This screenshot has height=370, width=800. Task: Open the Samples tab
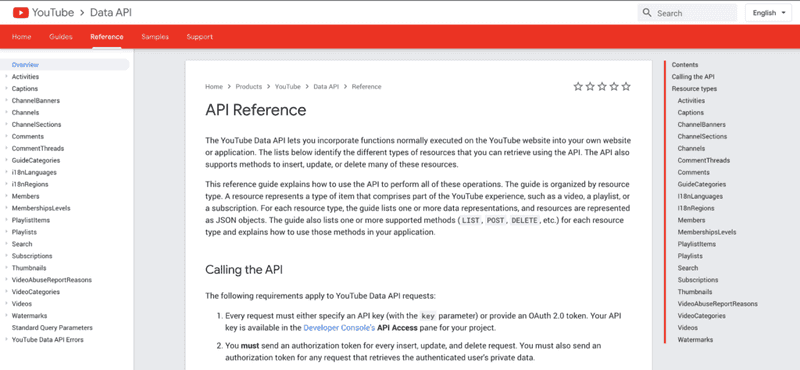[155, 37]
